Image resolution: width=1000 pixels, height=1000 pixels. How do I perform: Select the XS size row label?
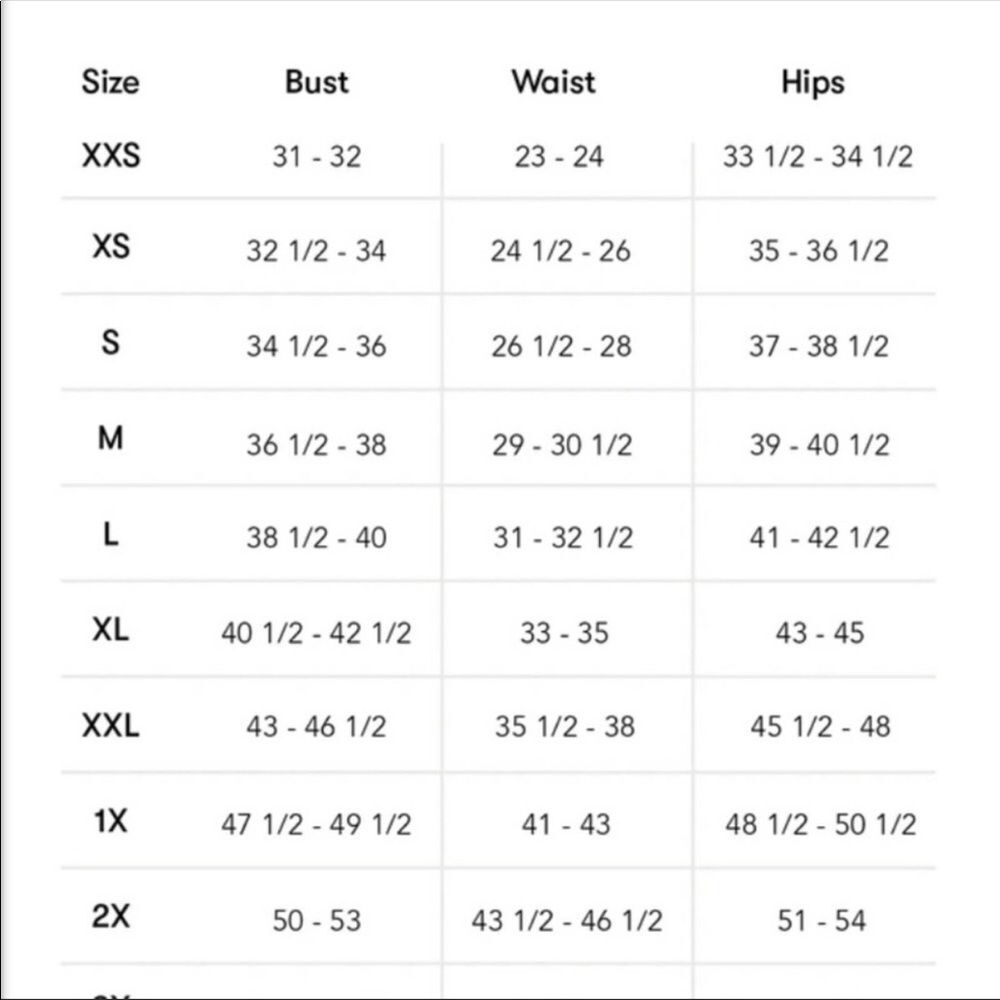[x=111, y=246]
